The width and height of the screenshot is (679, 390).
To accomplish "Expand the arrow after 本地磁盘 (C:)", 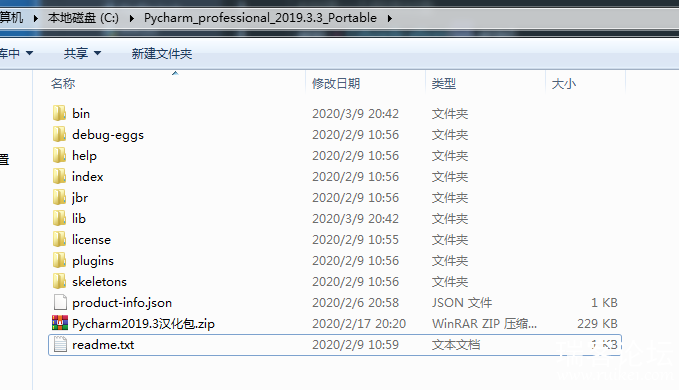I will tap(132, 18).
